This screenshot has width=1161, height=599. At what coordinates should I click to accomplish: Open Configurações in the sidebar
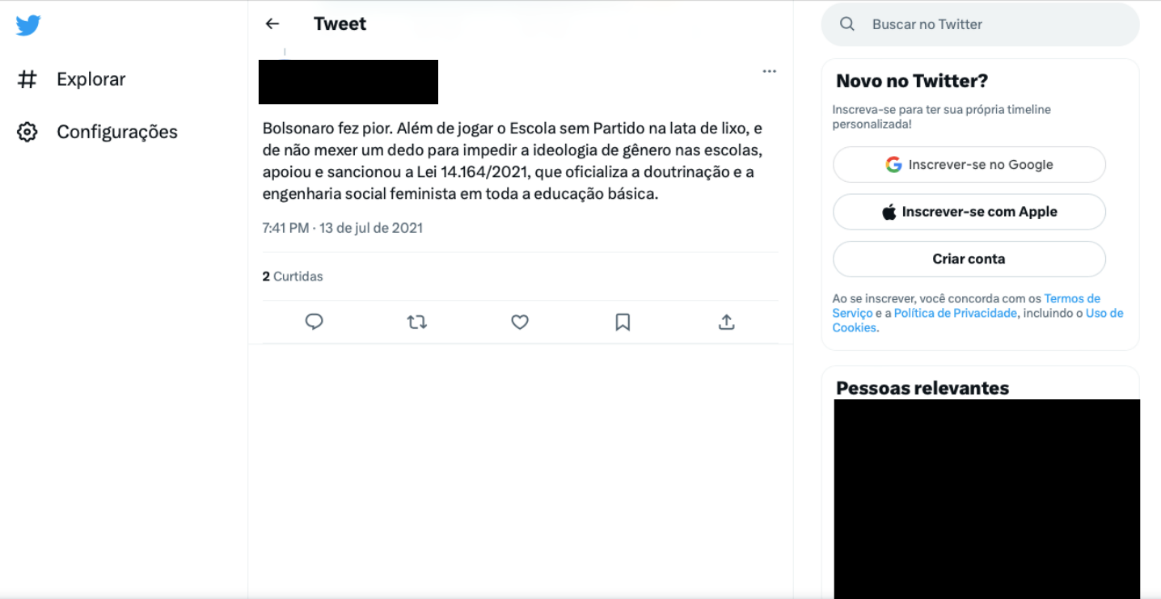click(x=97, y=132)
